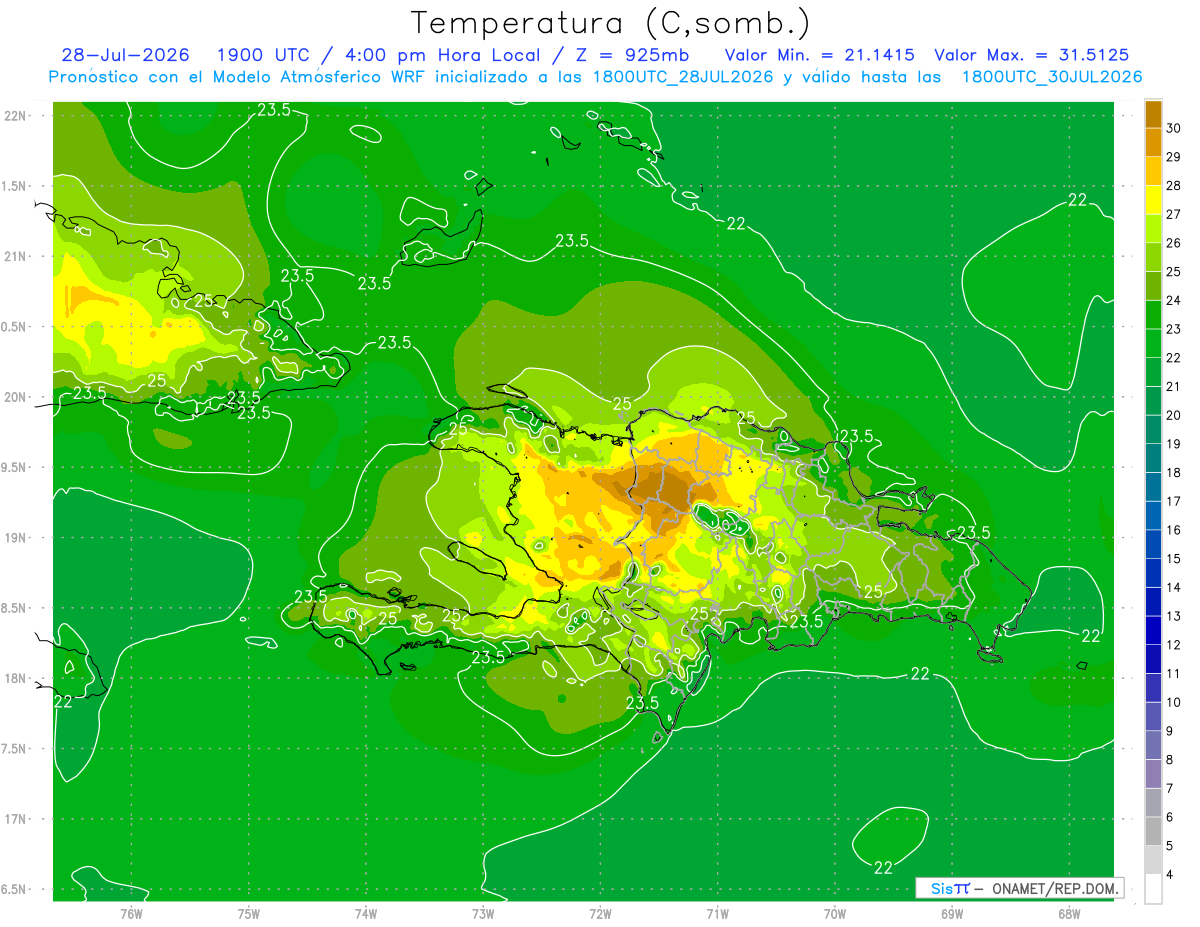This screenshot has width=1200, height=927.
Task: Click value 18 on the color scale
Action: tap(1174, 472)
